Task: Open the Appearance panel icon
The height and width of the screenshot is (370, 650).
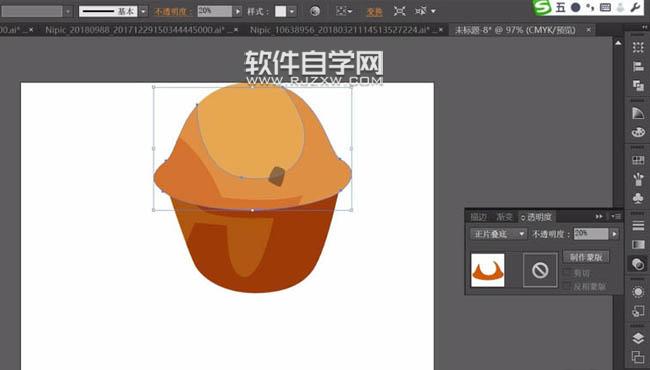Action: 638,292
